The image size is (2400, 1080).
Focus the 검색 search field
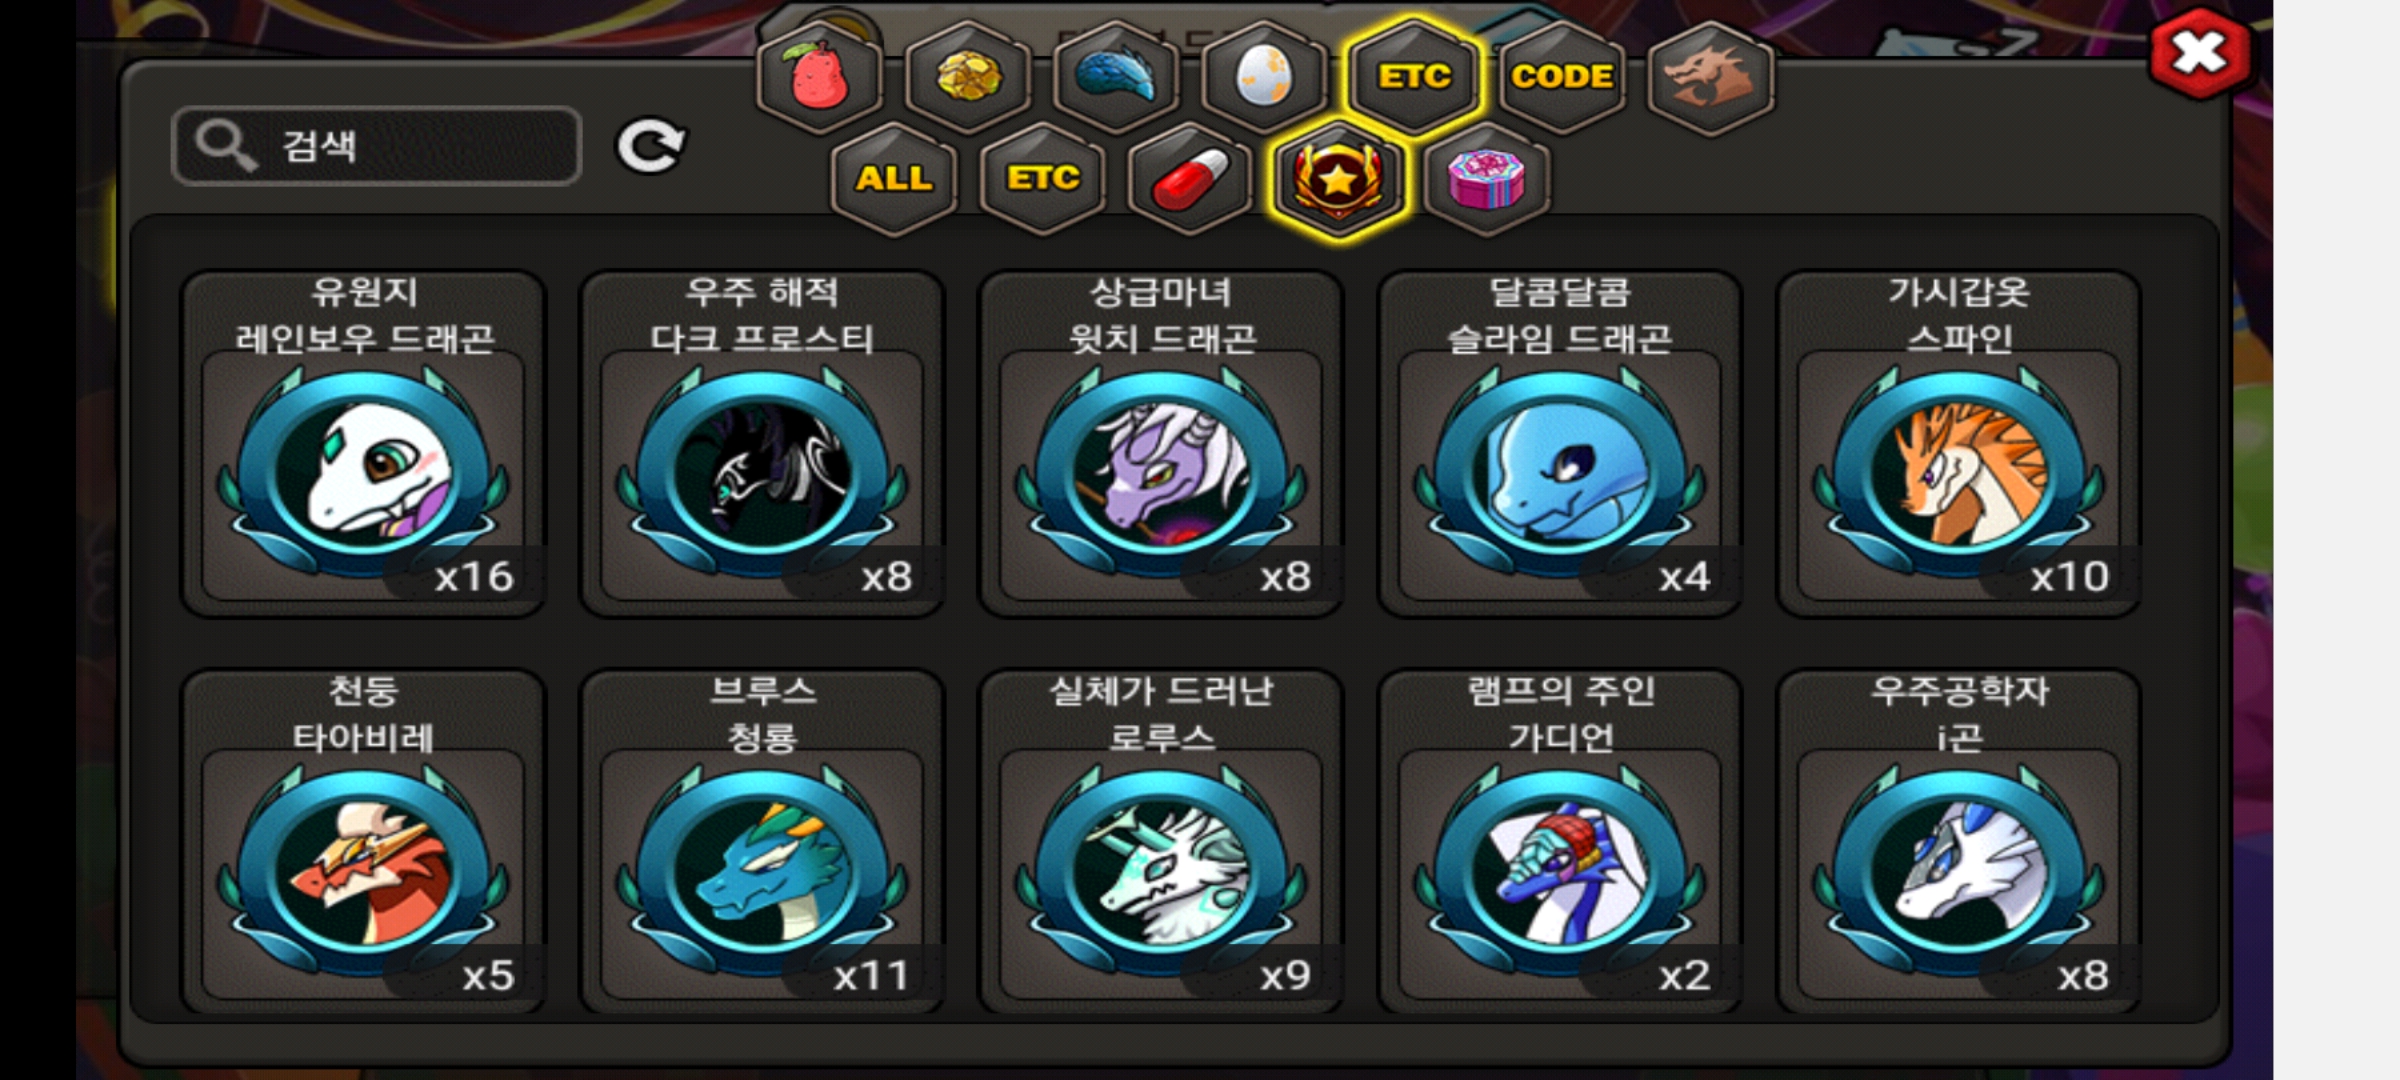coord(376,146)
